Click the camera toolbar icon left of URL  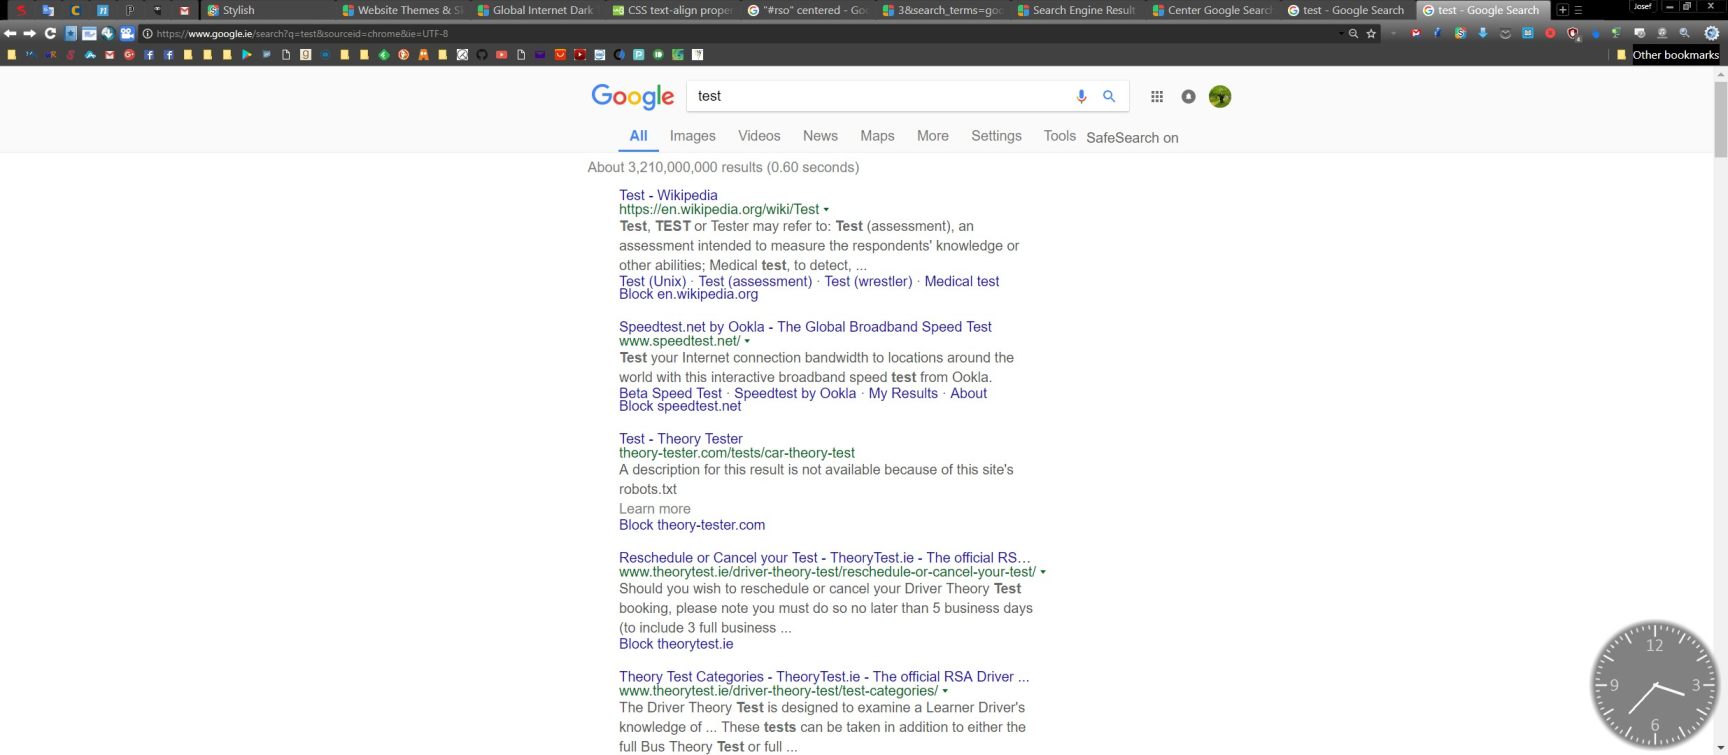(127, 33)
